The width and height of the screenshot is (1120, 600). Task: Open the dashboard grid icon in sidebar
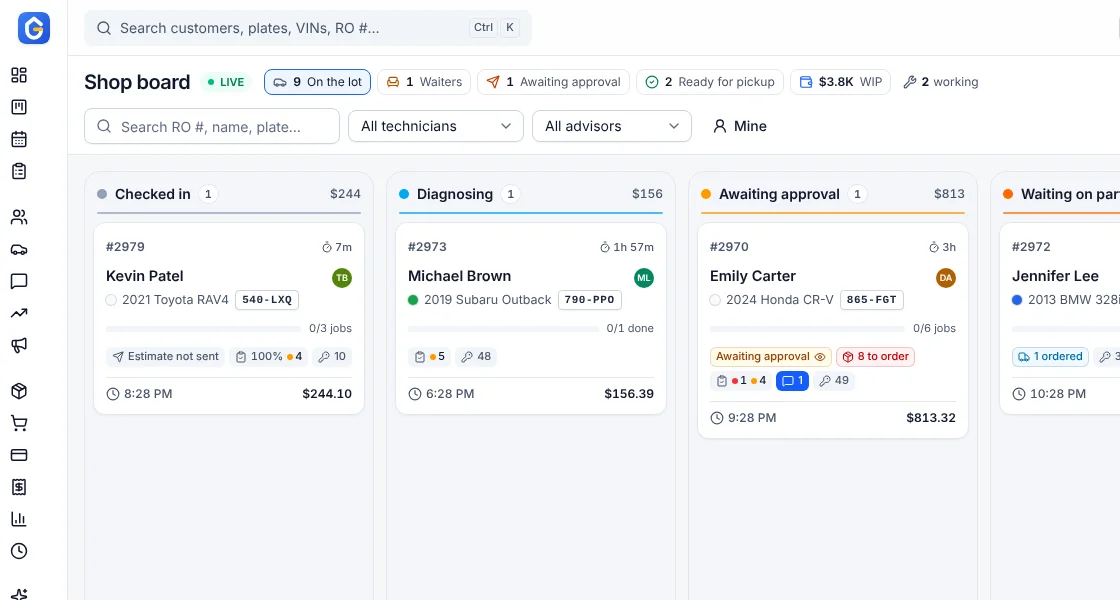click(x=19, y=75)
